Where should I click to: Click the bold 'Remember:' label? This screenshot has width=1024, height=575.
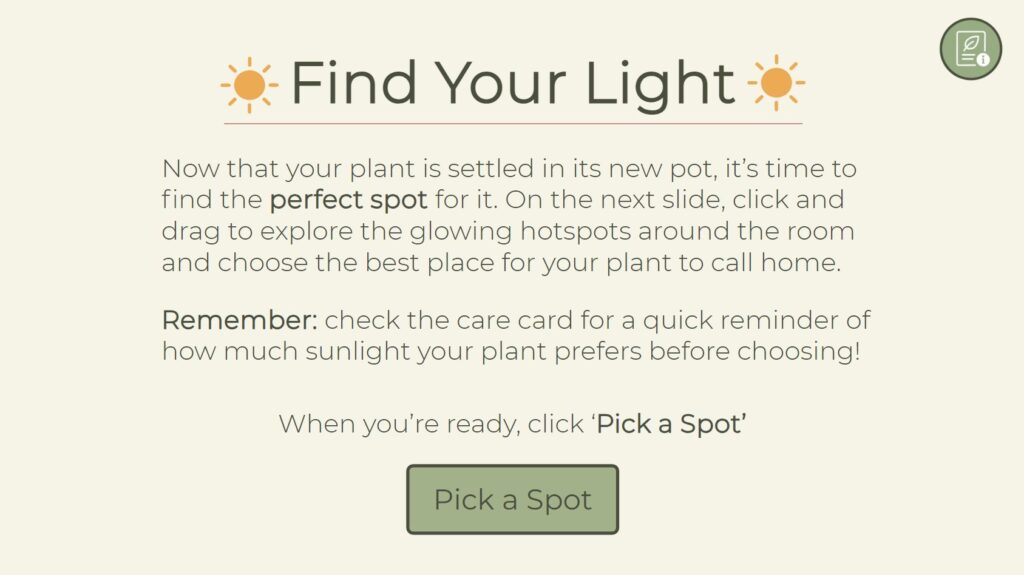(239, 321)
